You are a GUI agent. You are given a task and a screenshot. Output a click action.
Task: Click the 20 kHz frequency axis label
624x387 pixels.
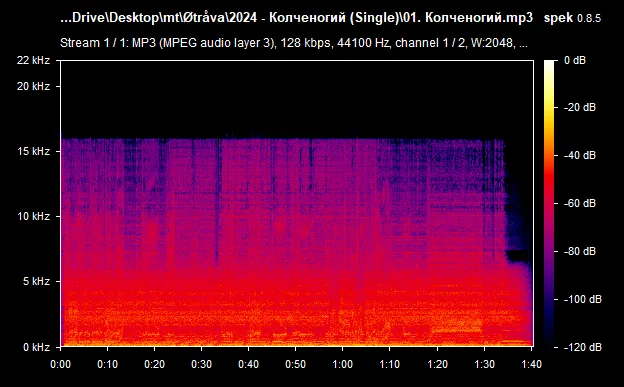33,86
